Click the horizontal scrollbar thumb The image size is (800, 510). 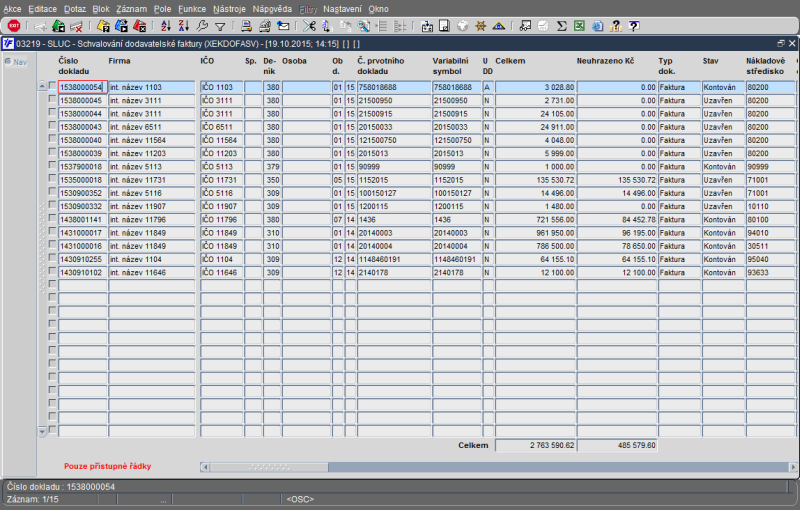(269, 467)
